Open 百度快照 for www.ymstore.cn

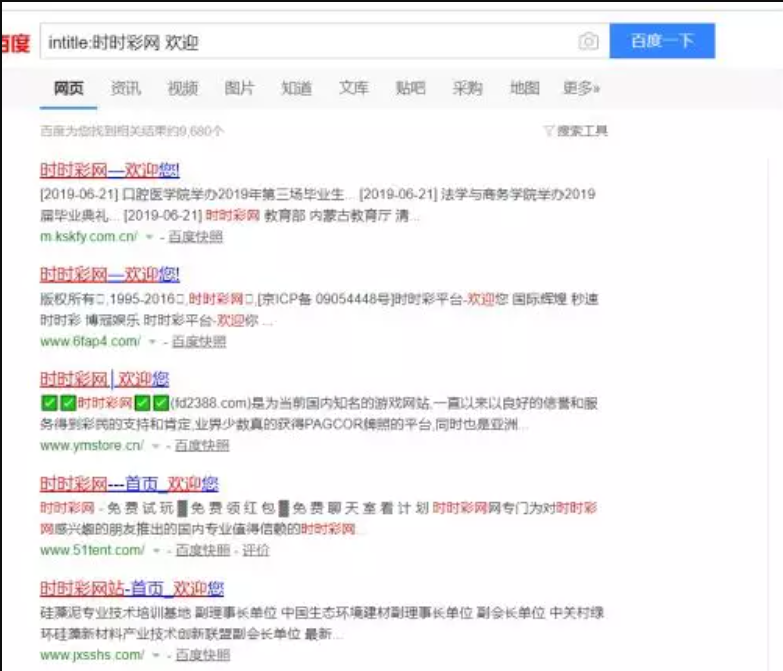tap(202, 445)
